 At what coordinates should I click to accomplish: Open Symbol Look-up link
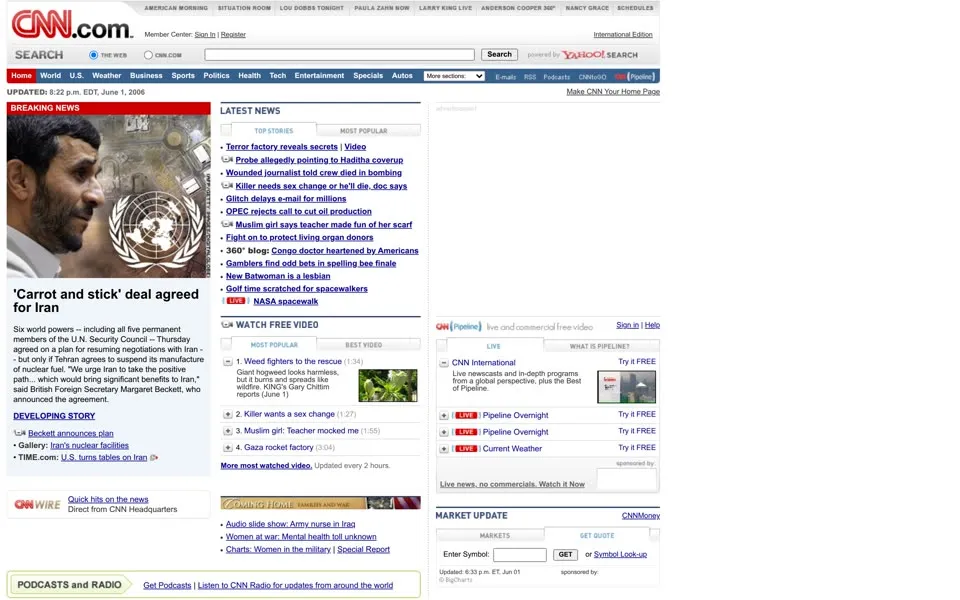tap(620, 554)
